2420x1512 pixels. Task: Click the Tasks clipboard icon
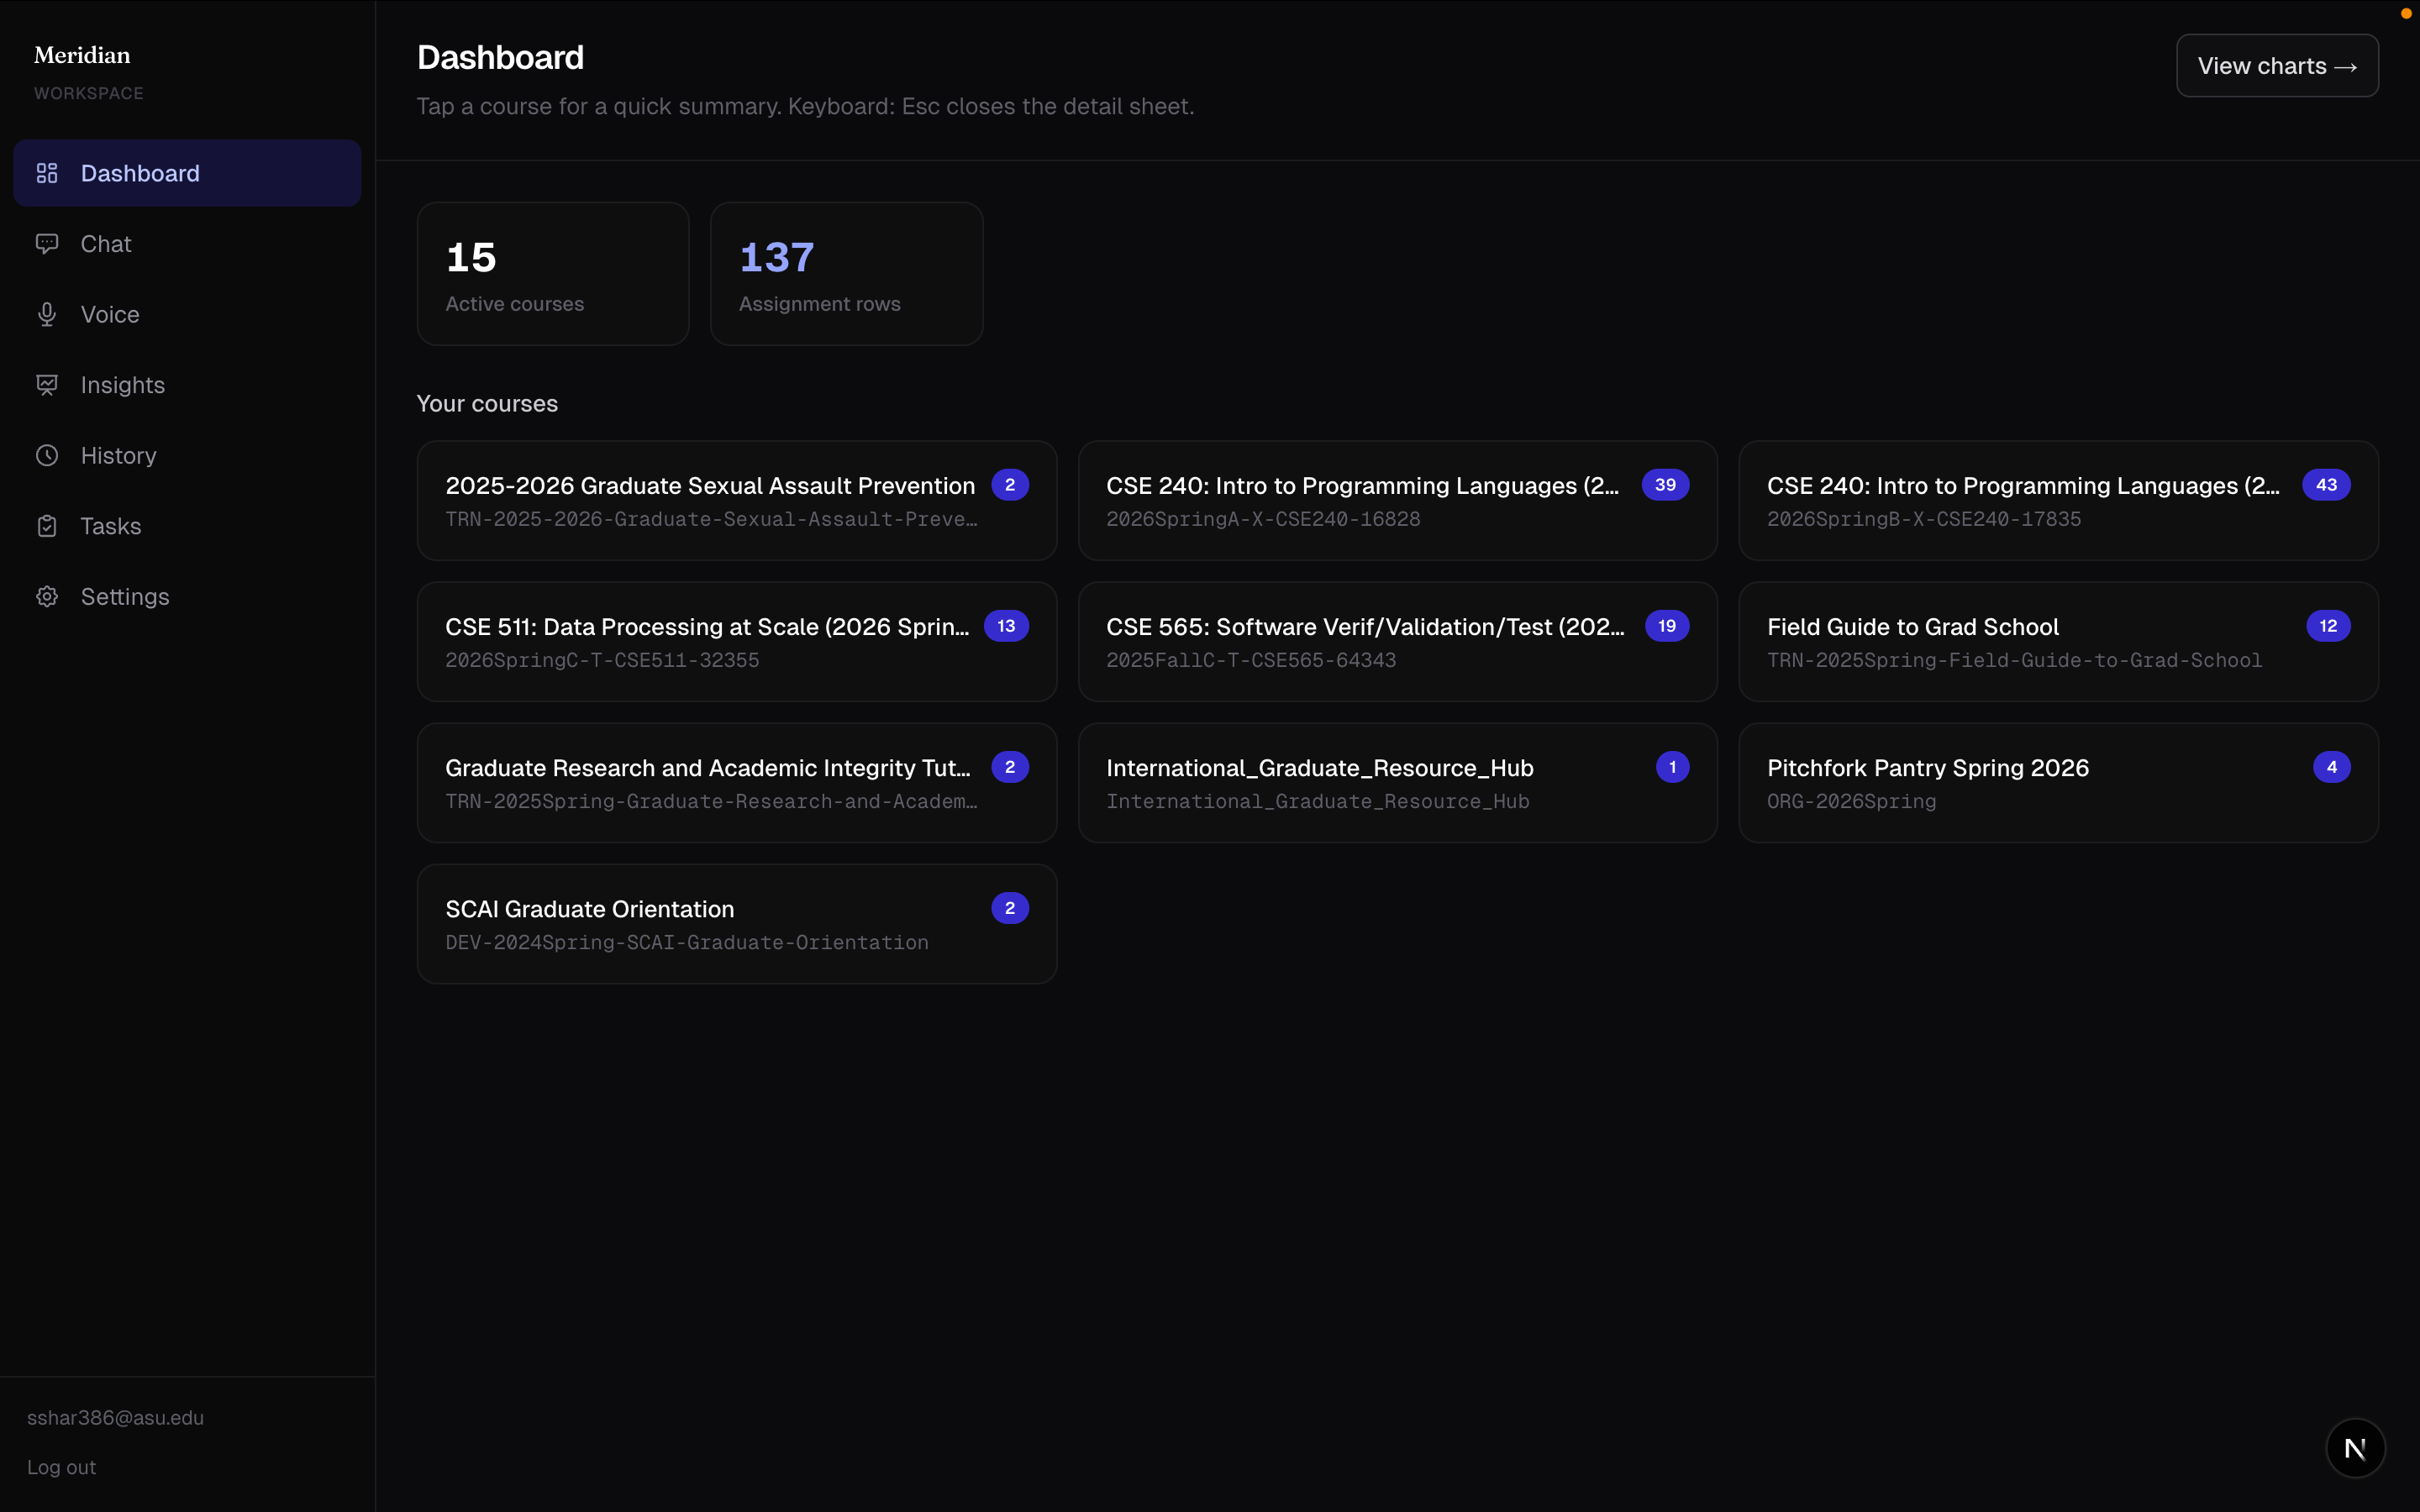point(47,526)
